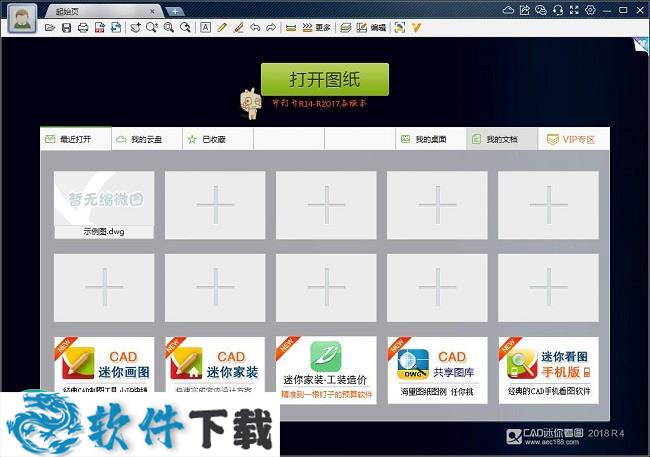Print the drawing via the printer icon

click(83, 28)
